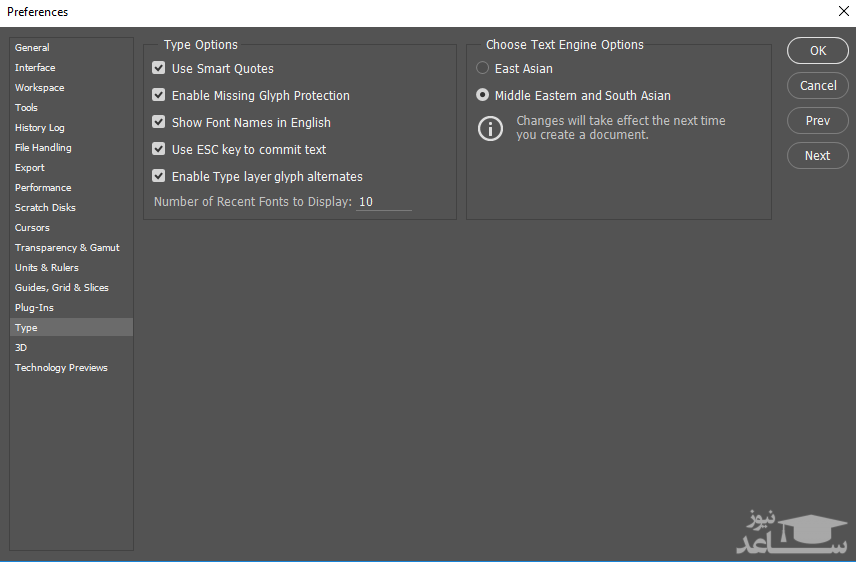Click the Number of Recent Fonts field
This screenshot has height=562, width=856.
(x=383, y=202)
